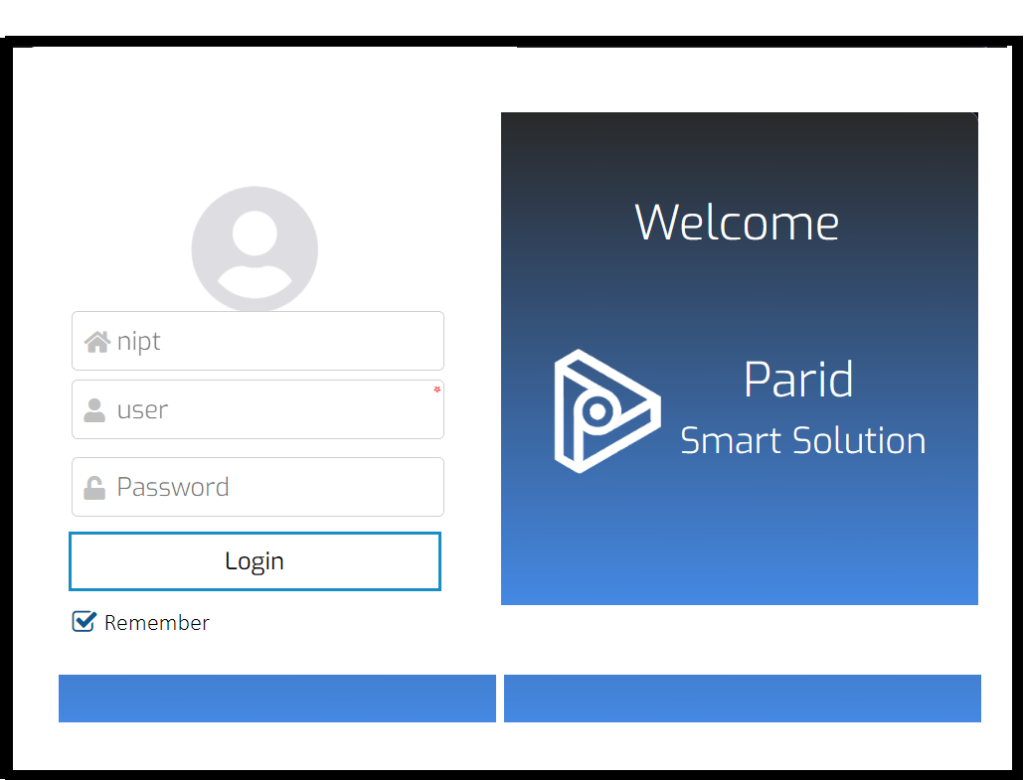Click the left blue footer bar
This screenshot has width=1024, height=780.
277,698
